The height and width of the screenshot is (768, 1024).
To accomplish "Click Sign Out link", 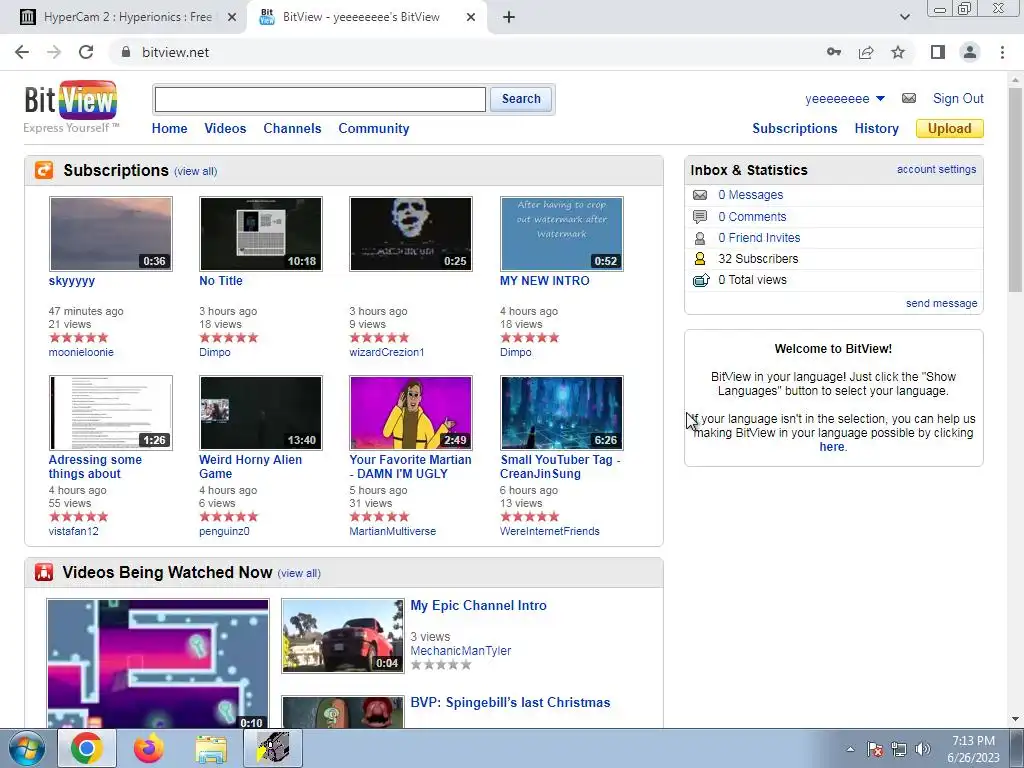I will pyautogui.click(x=958, y=99).
